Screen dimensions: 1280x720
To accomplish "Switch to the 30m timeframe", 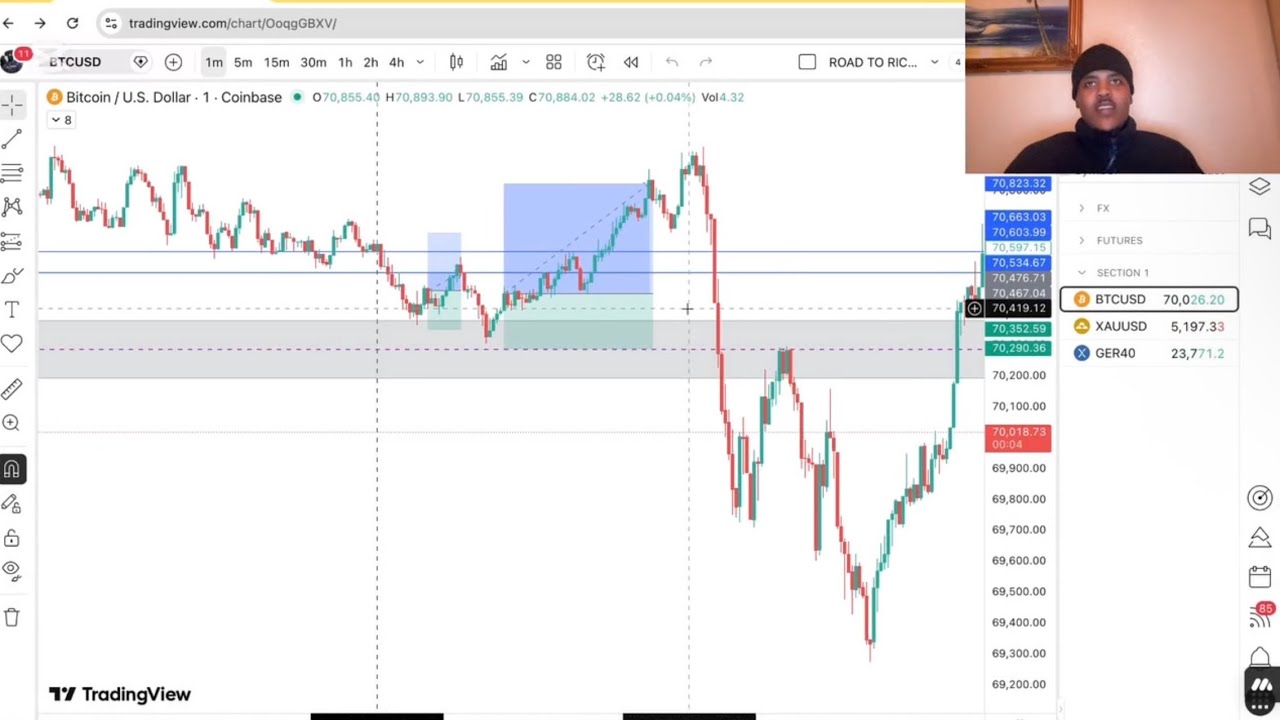I will click(313, 62).
